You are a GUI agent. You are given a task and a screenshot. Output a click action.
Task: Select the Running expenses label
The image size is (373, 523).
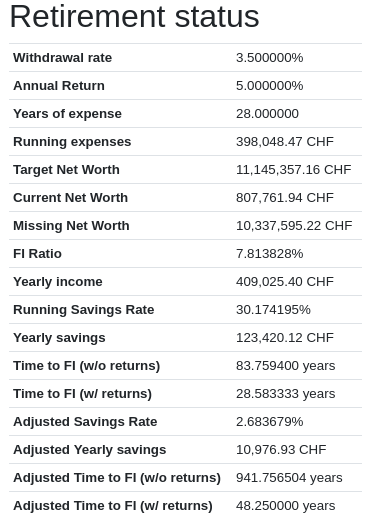(x=72, y=142)
